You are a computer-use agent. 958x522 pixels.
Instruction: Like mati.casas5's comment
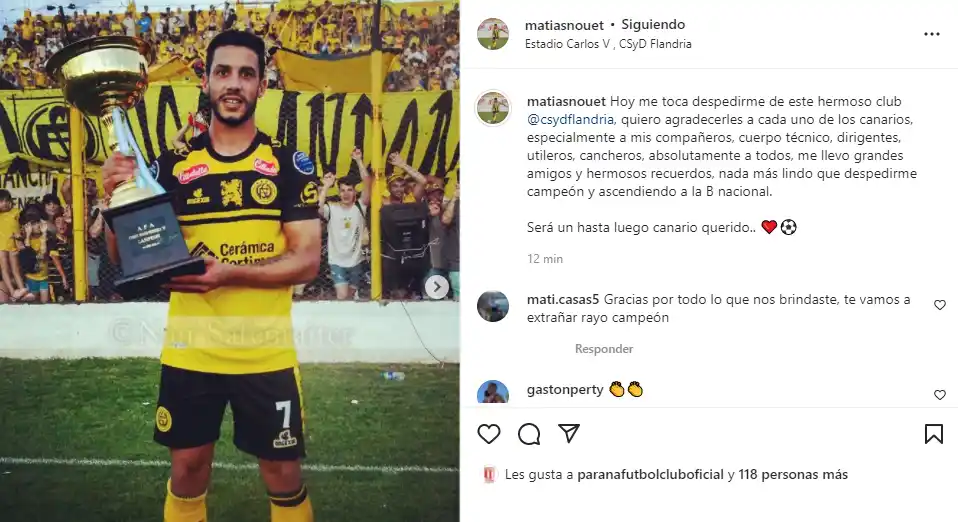click(940, 305)
